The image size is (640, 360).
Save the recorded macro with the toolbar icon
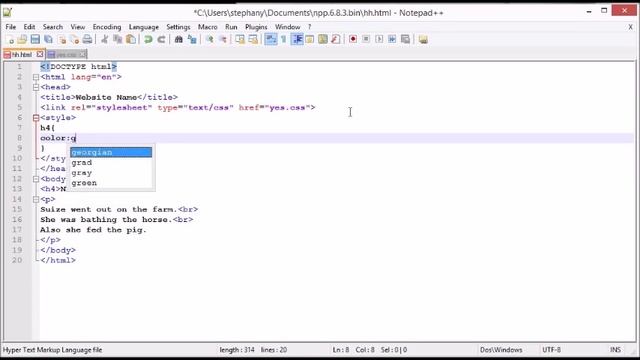click(405, 39)
